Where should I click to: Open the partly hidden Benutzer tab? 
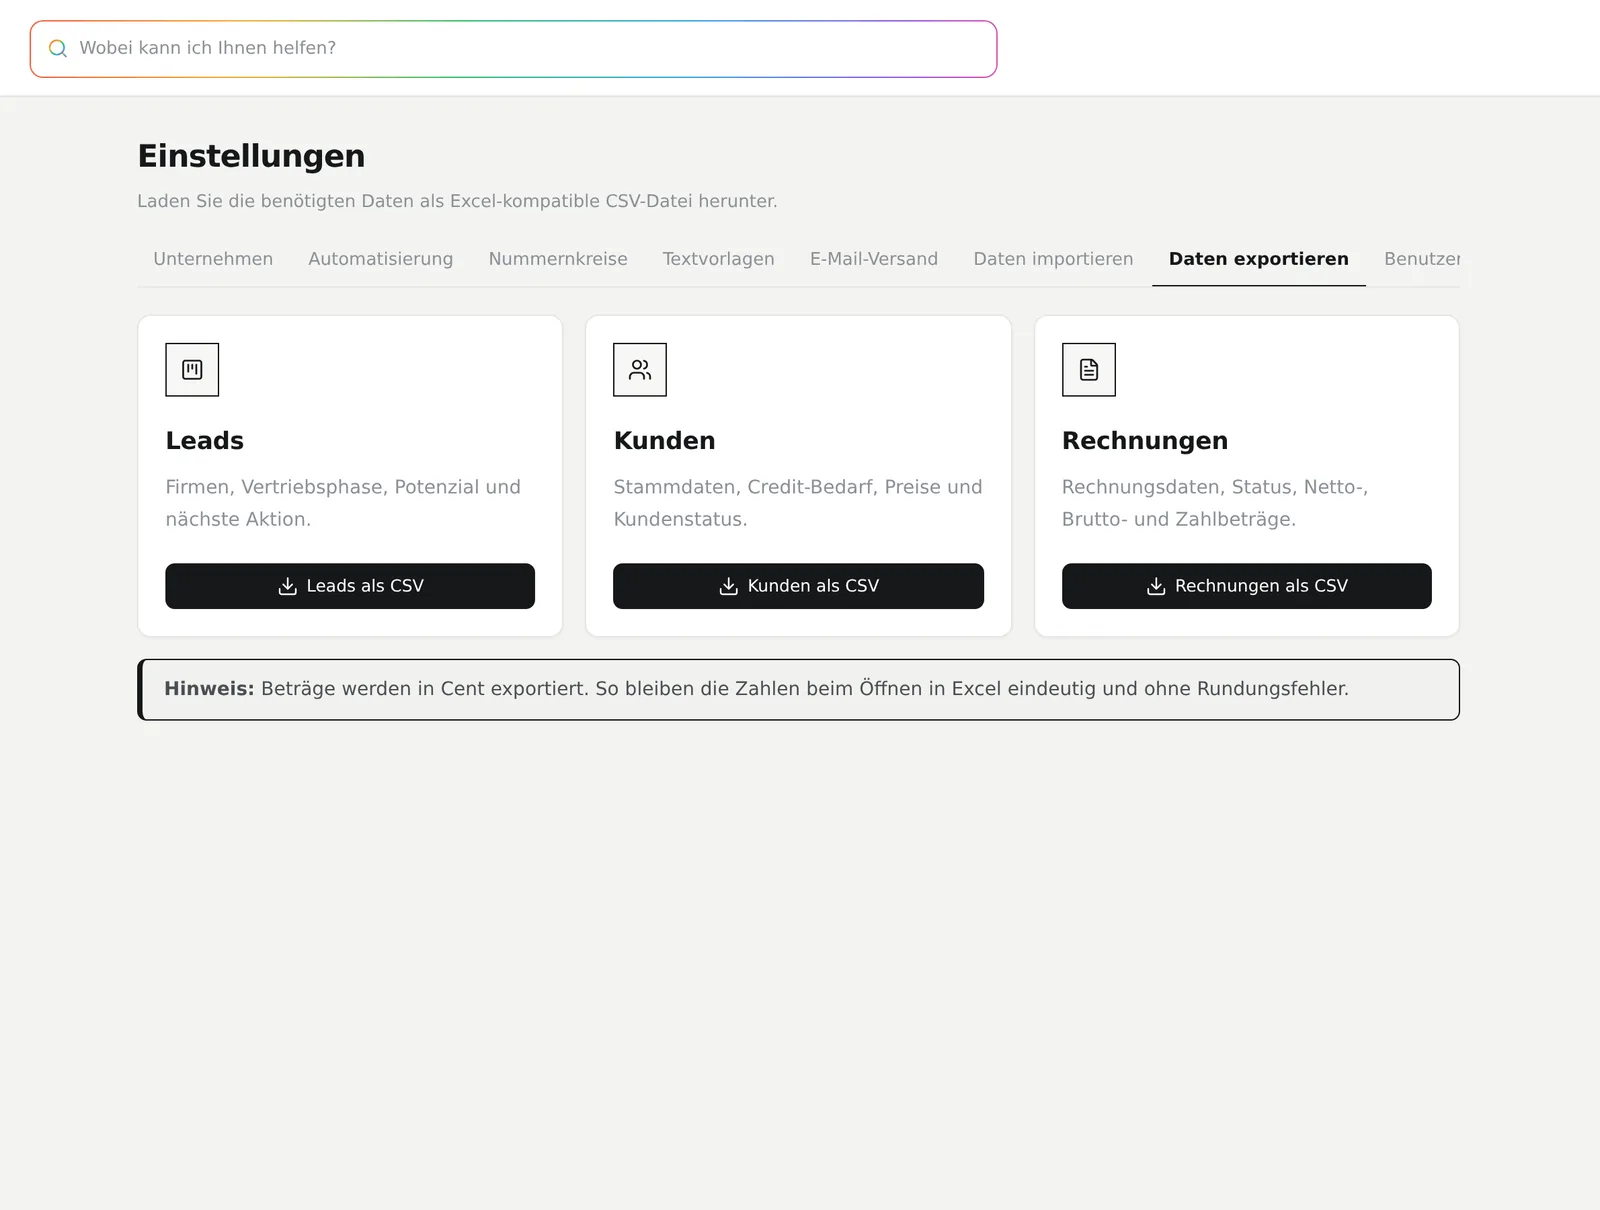coord(1422,259)
